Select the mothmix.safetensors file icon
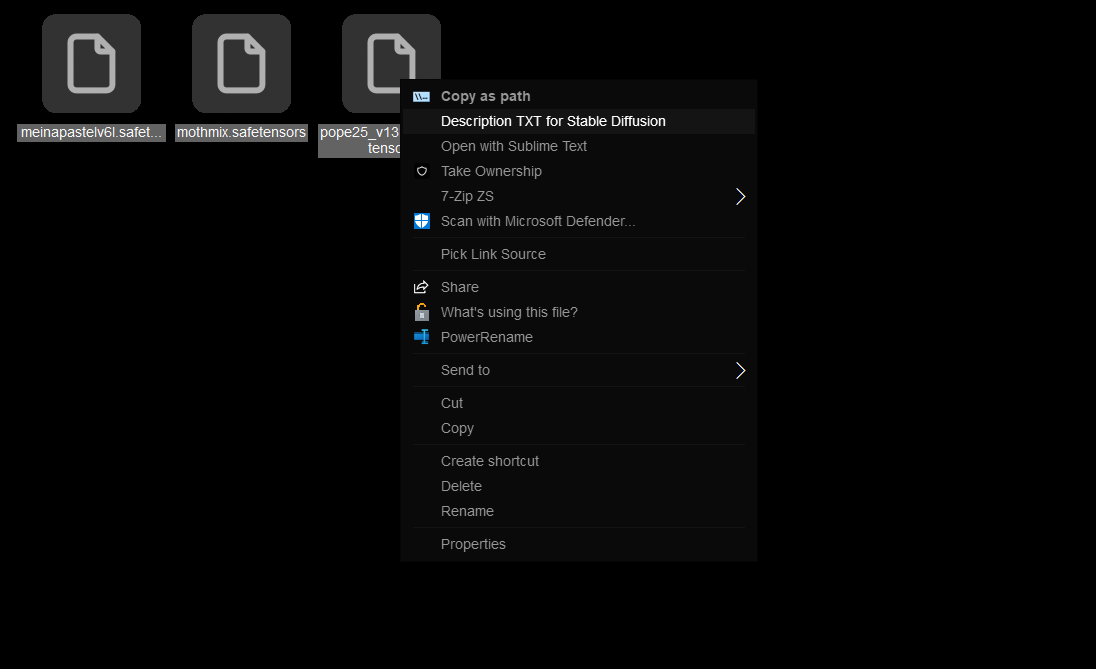Screen dimensions: 1096x669 click(x=241, y=64)
